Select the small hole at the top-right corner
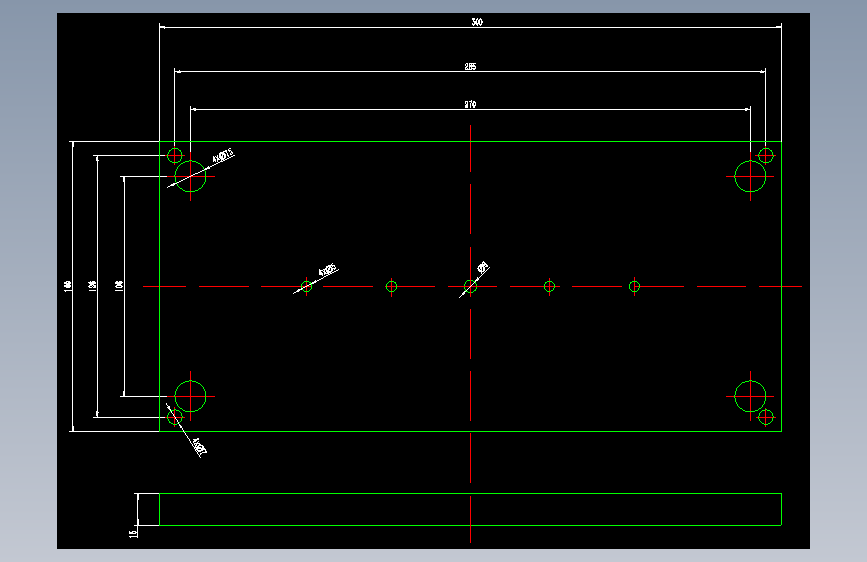 coord(766,155)
